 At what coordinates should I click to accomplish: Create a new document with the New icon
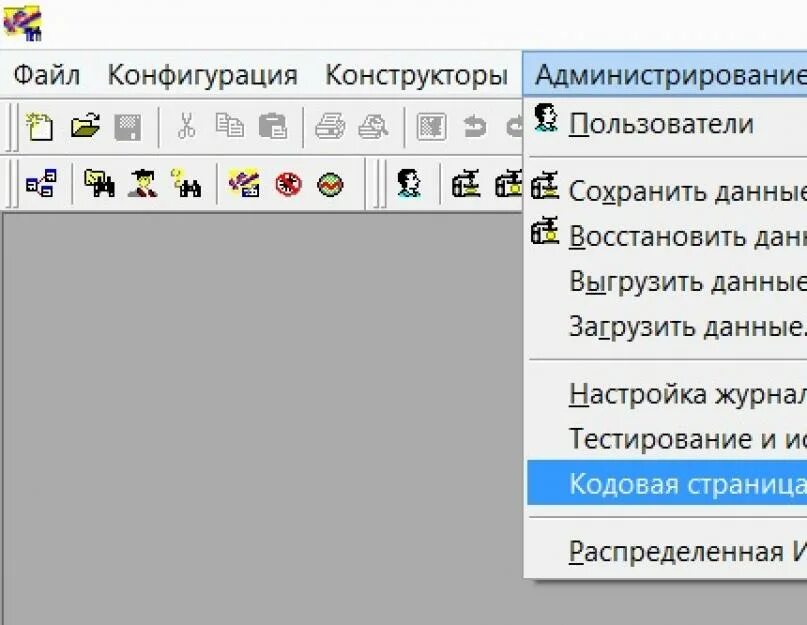tap(40, 127)
